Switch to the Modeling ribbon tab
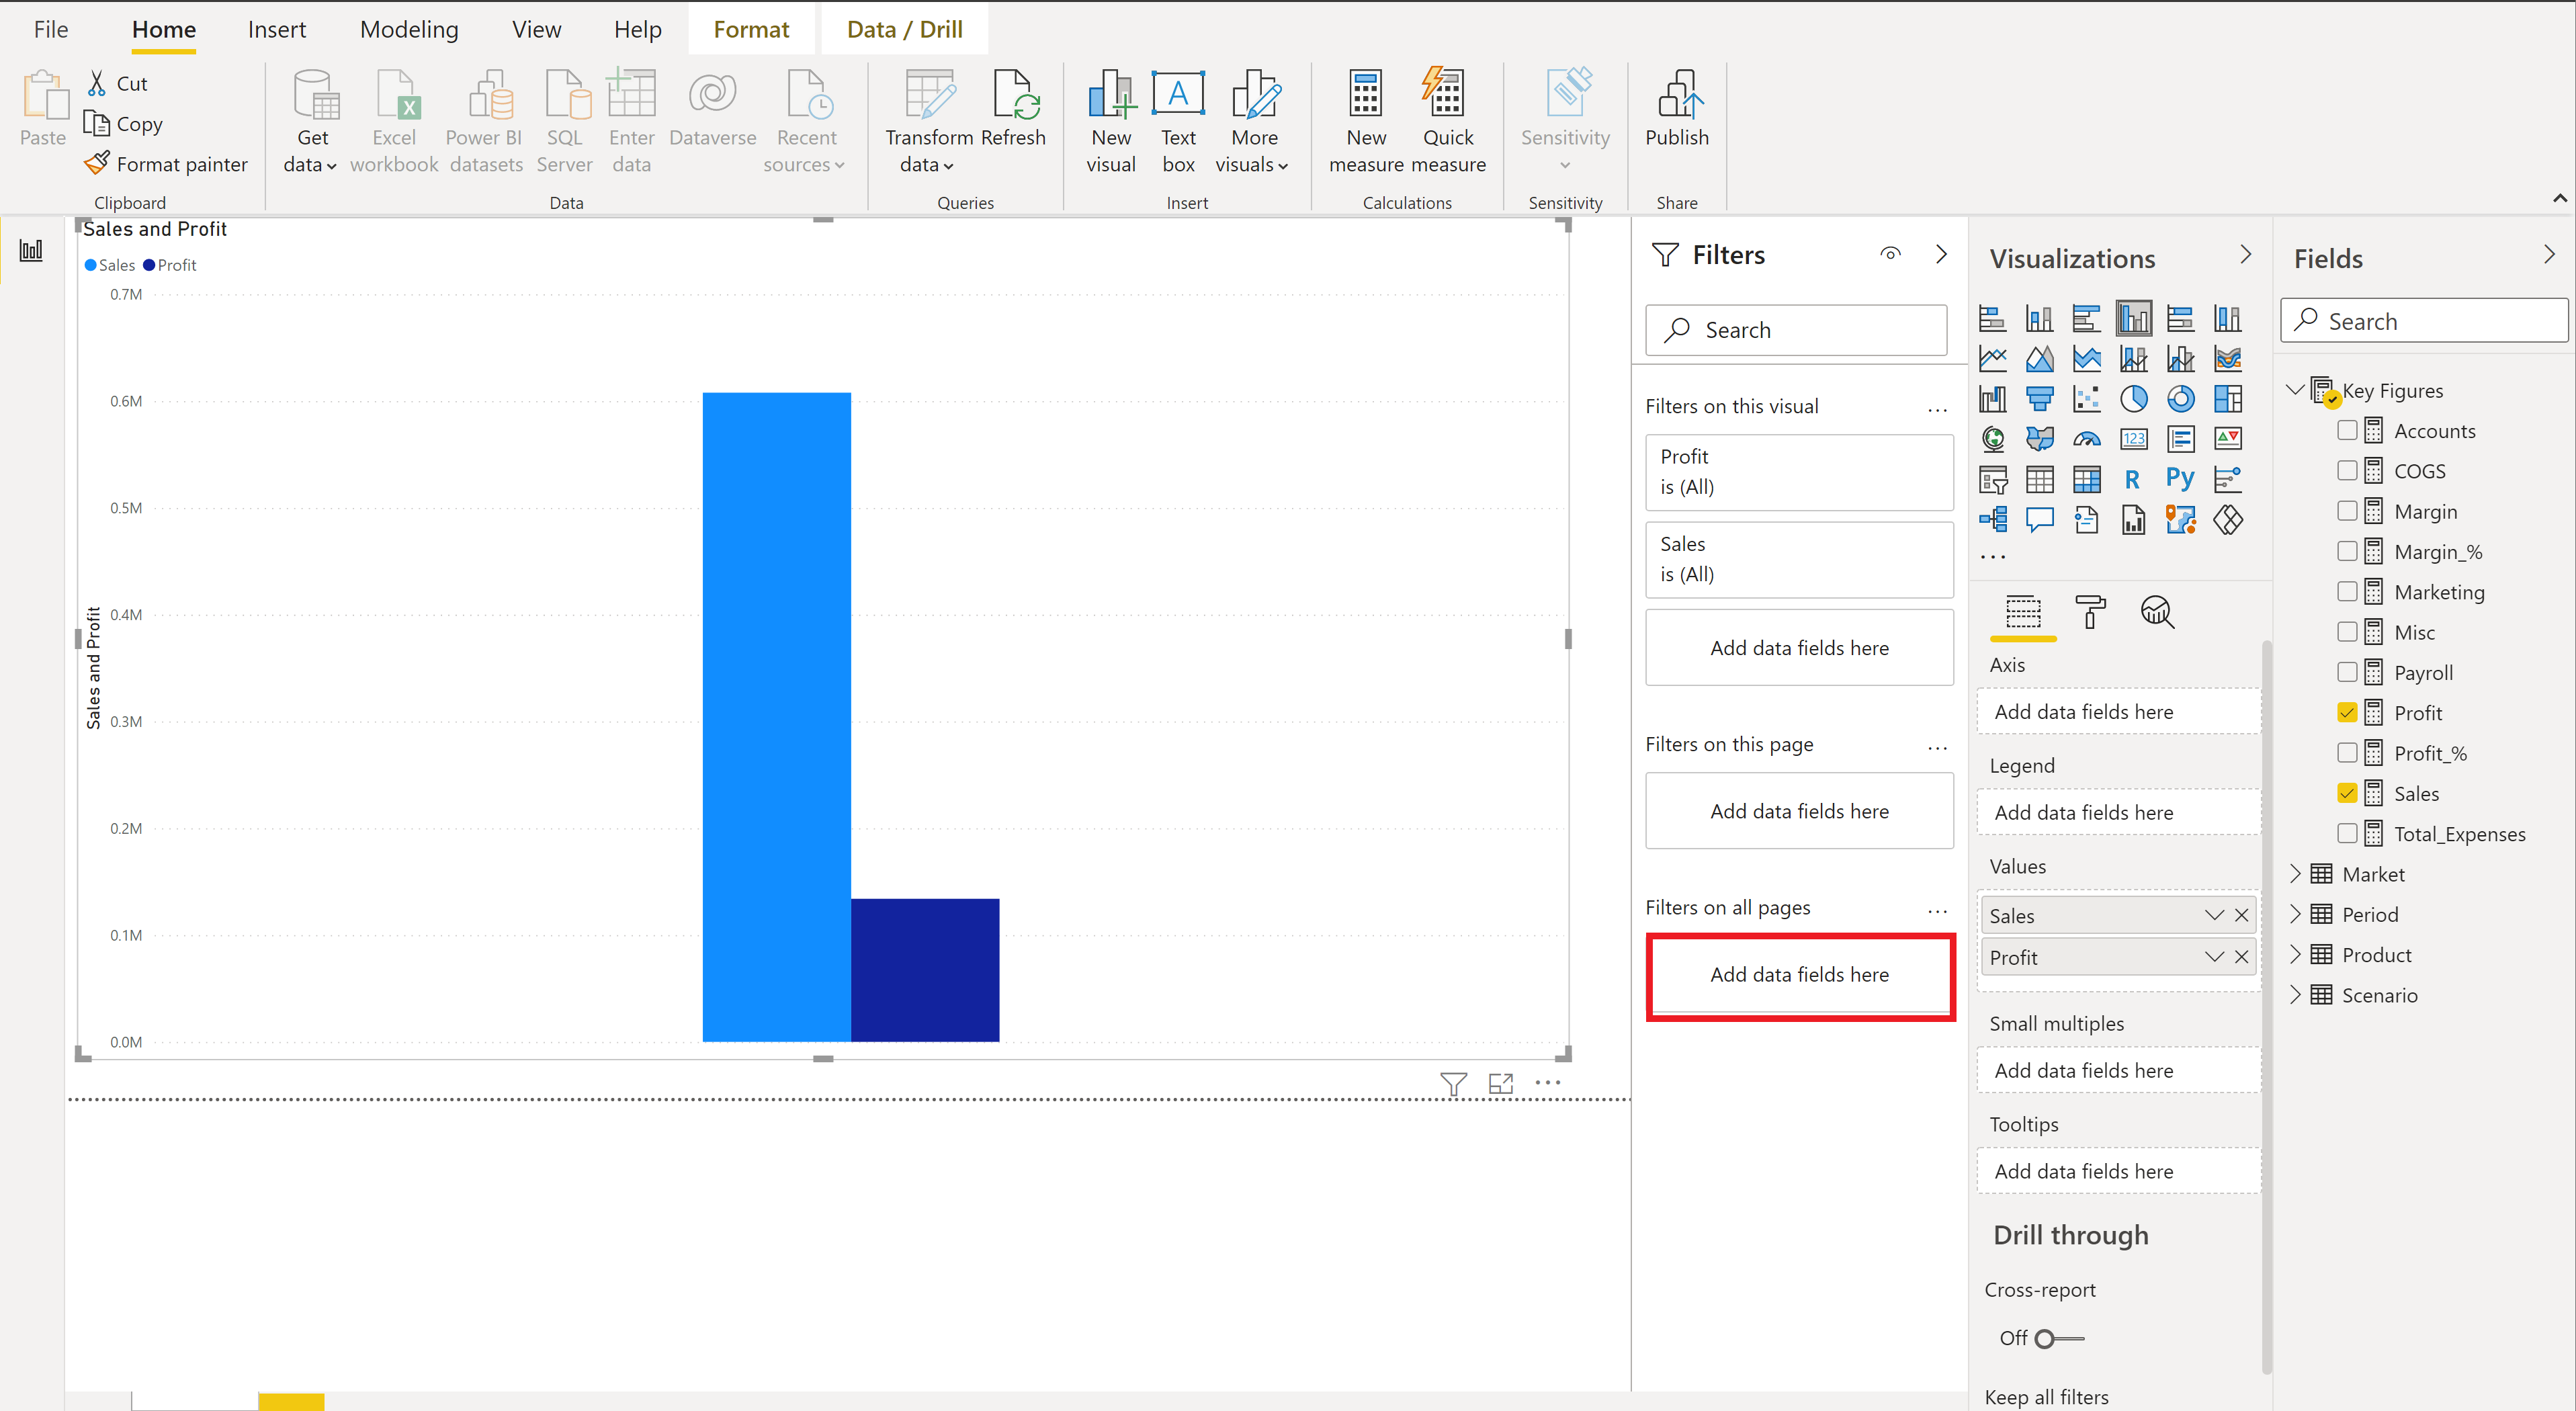Viewport: 2576px width, 1411px height. click(x=409, y=29)
